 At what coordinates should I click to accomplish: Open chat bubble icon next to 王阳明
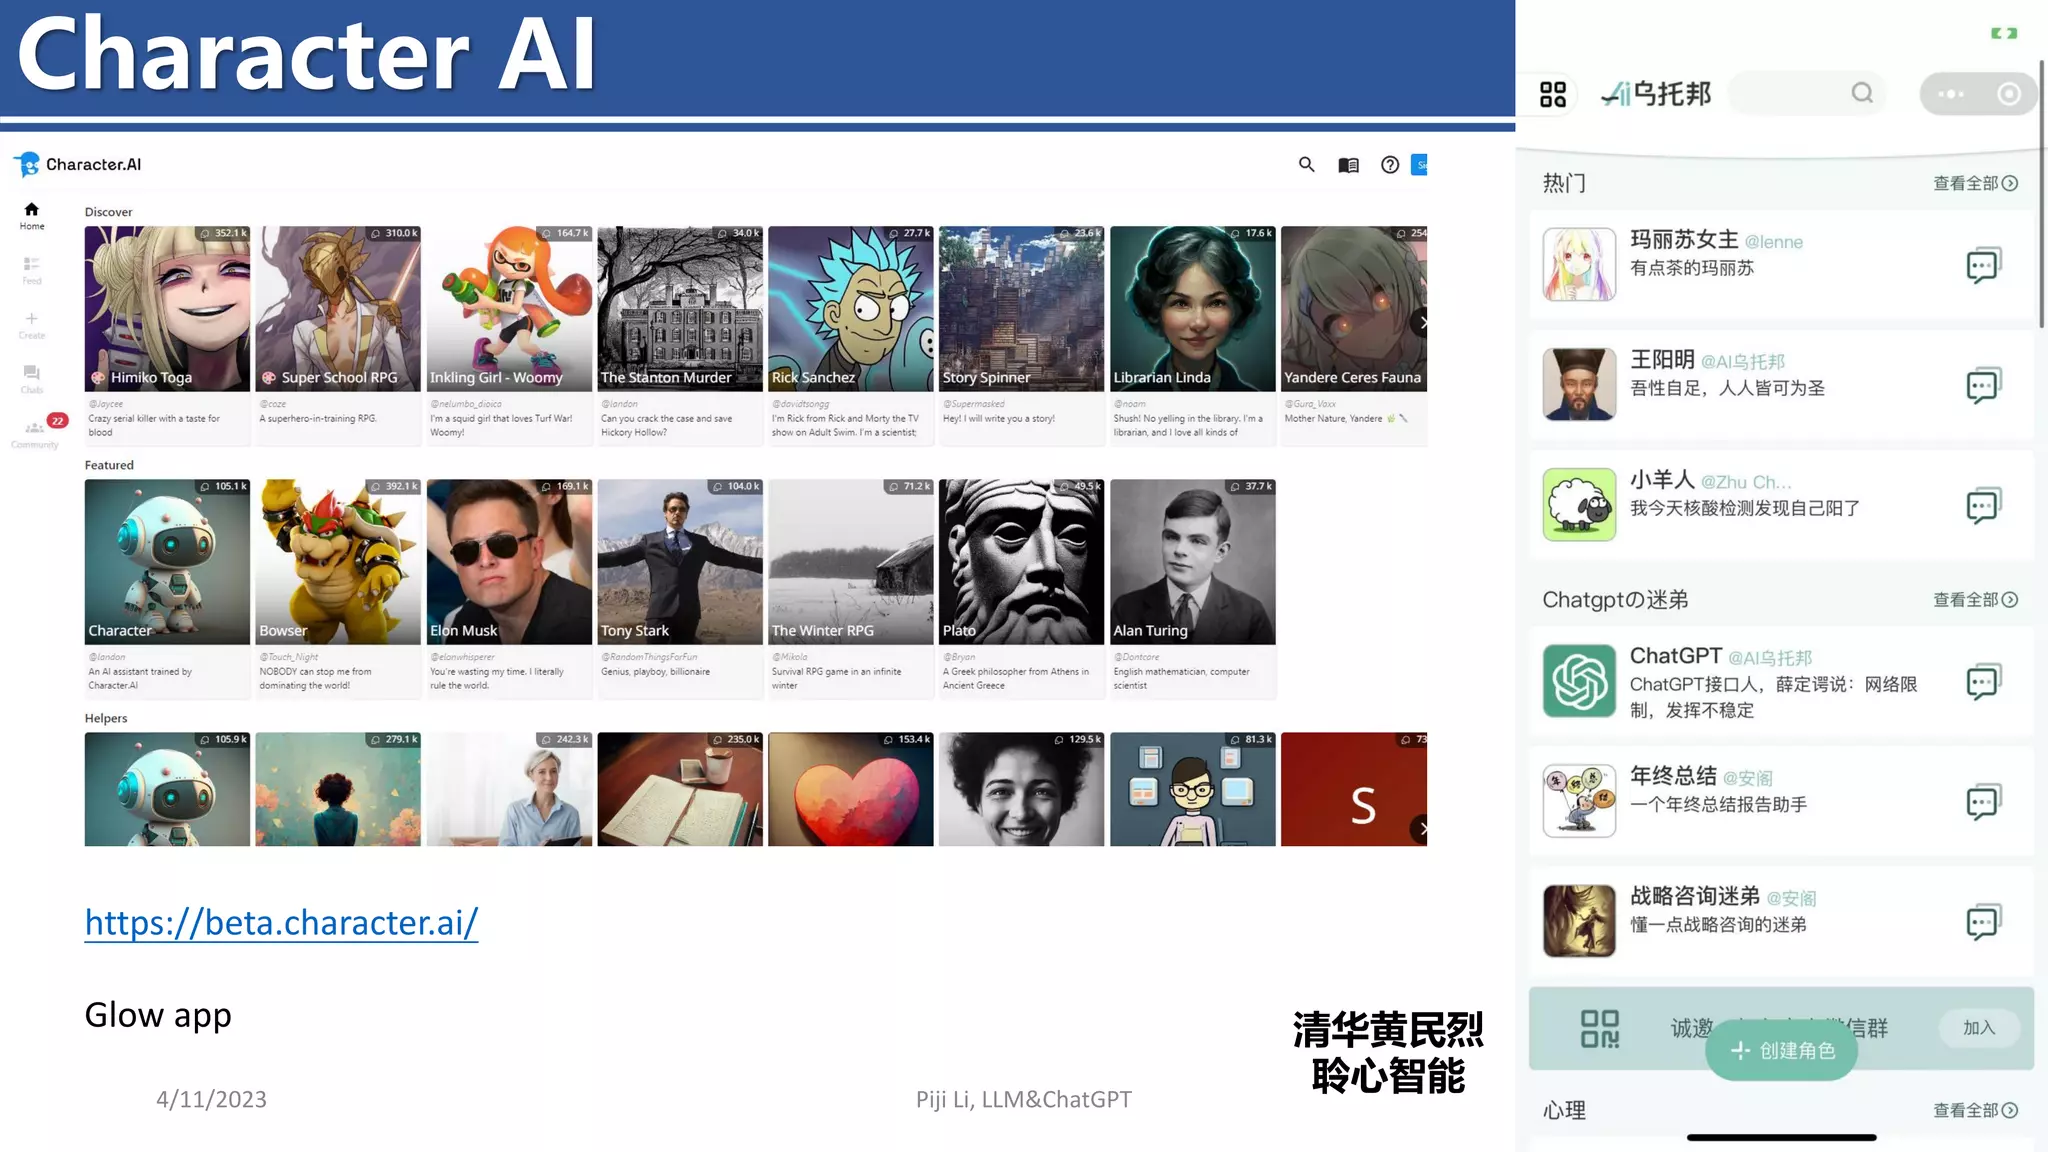1982,386
